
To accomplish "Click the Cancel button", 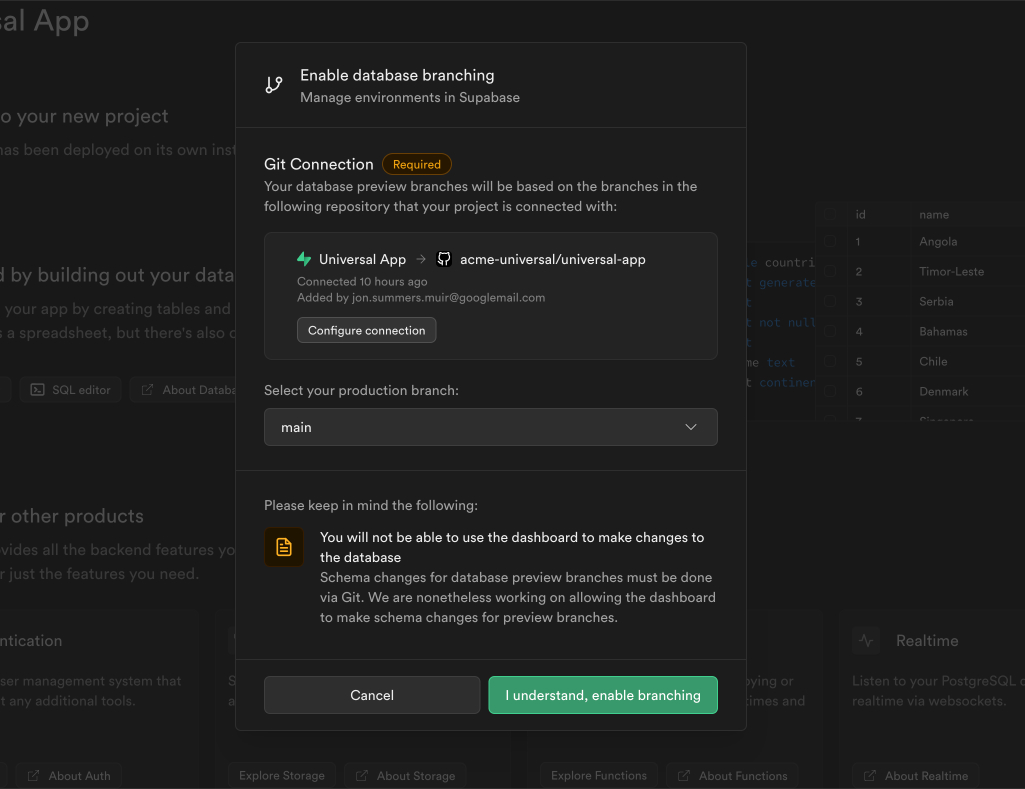I will coord(372,695).
